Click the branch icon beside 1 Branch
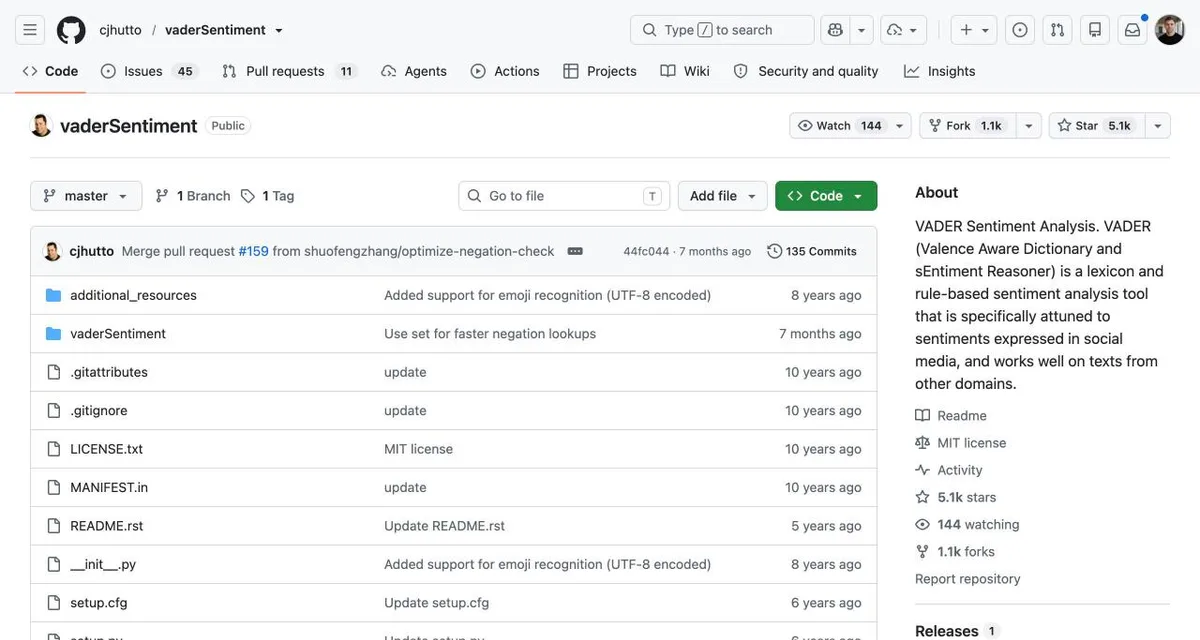The height and width of the screenshot is (640, 1200). click(162, 196)
